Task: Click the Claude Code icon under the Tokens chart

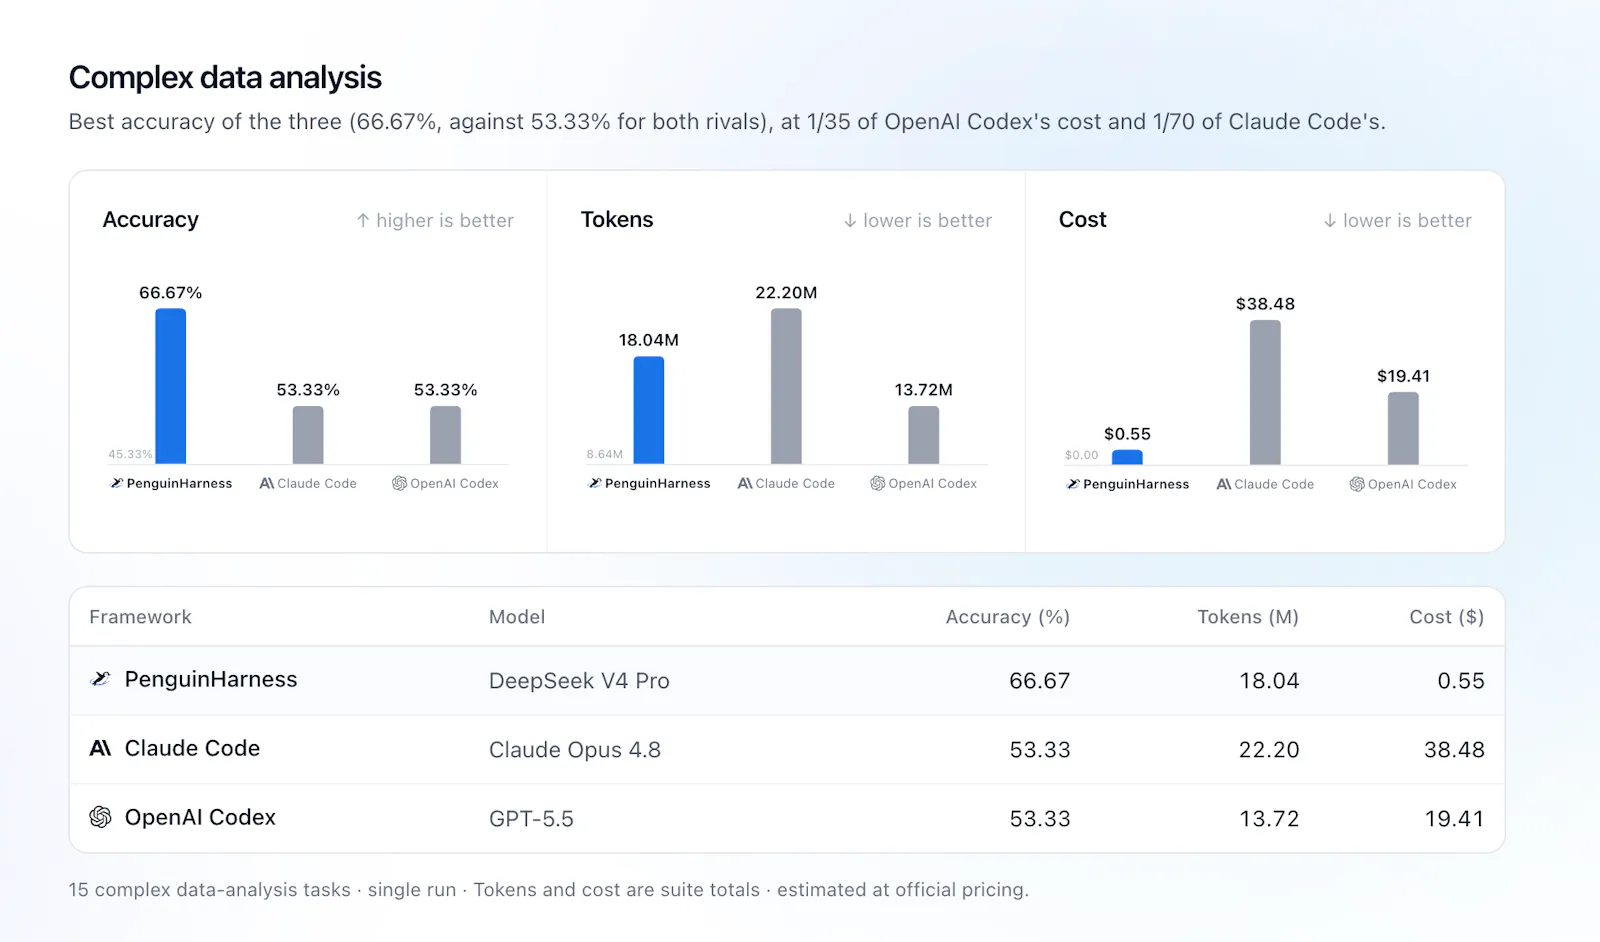Action: point(745,483)
